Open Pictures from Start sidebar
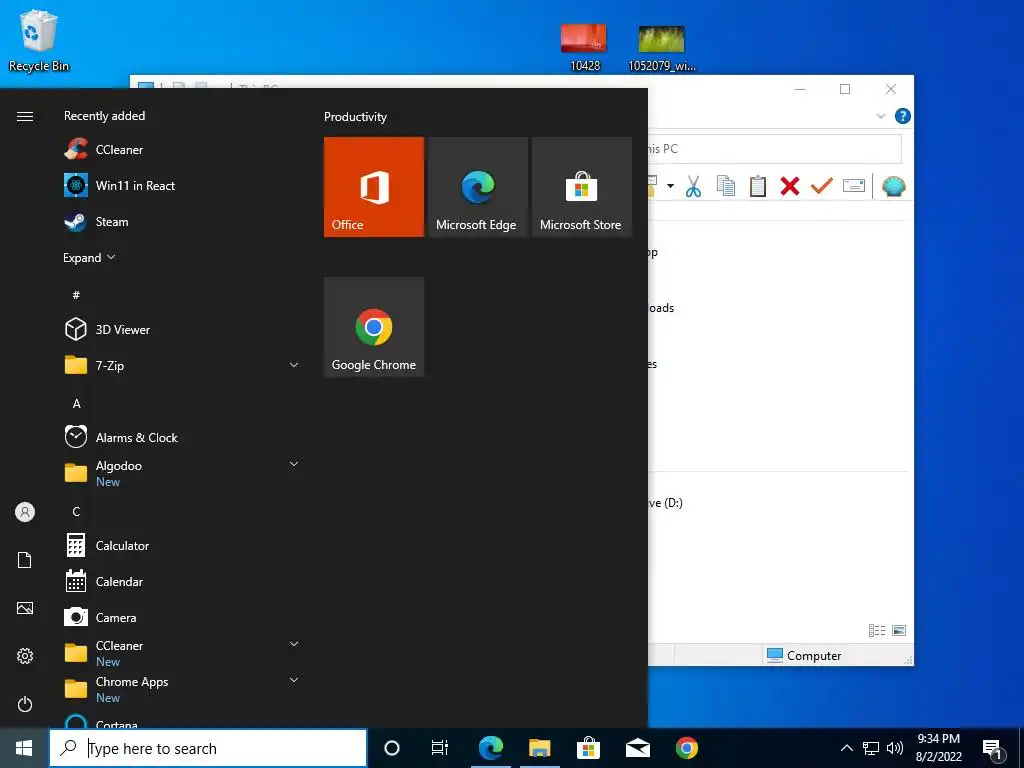This screenshot has width=1024, height=768. click(25, 608)
